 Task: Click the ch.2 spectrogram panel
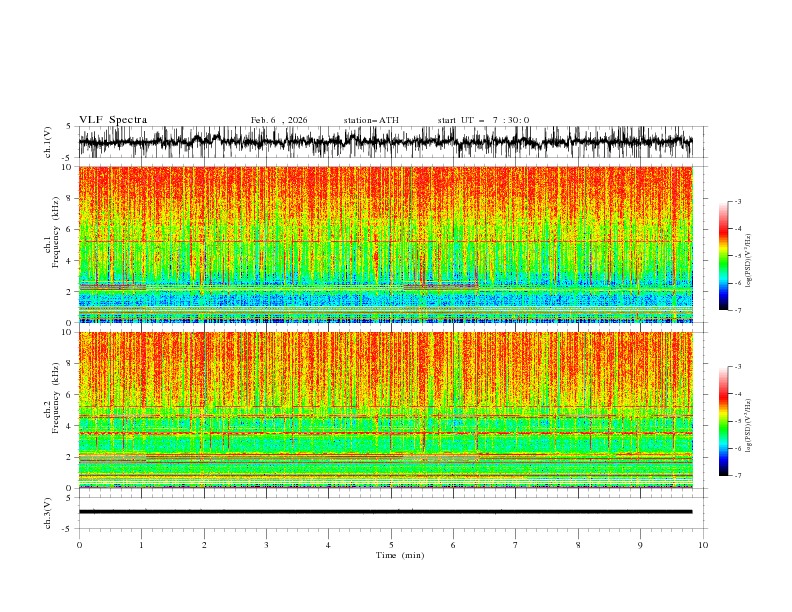tap(385, 410)
